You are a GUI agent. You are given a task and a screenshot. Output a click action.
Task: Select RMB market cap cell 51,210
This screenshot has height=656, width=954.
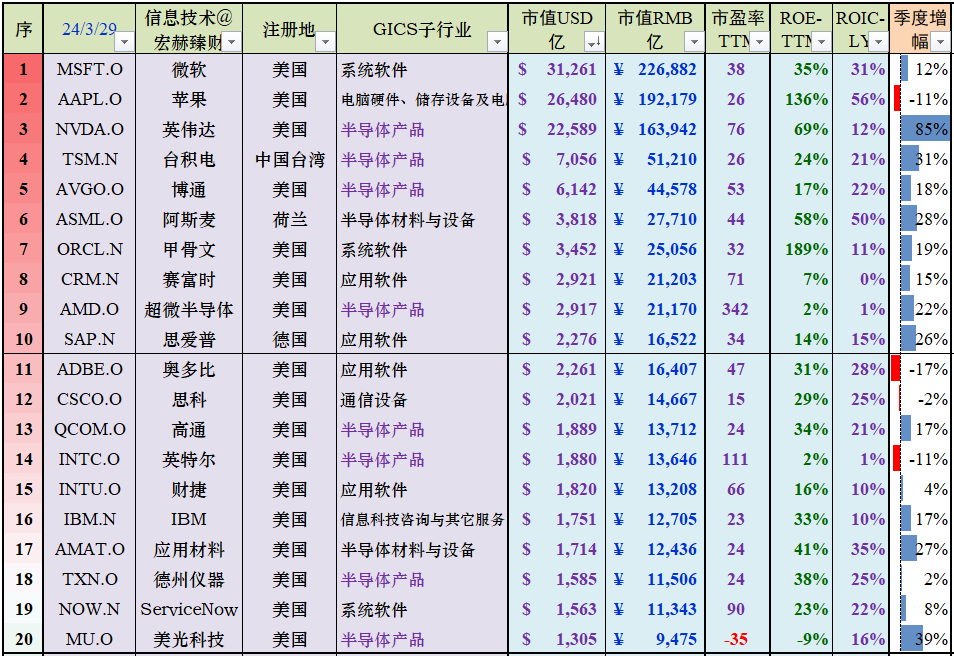[655, 159]
